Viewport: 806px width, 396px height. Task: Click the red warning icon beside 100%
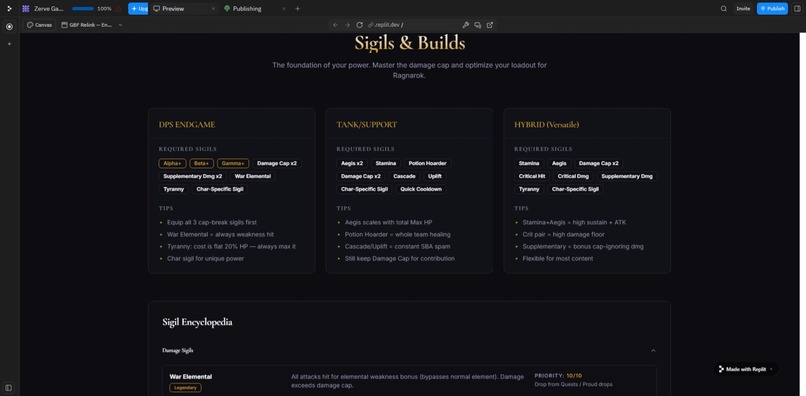[118, 9]
